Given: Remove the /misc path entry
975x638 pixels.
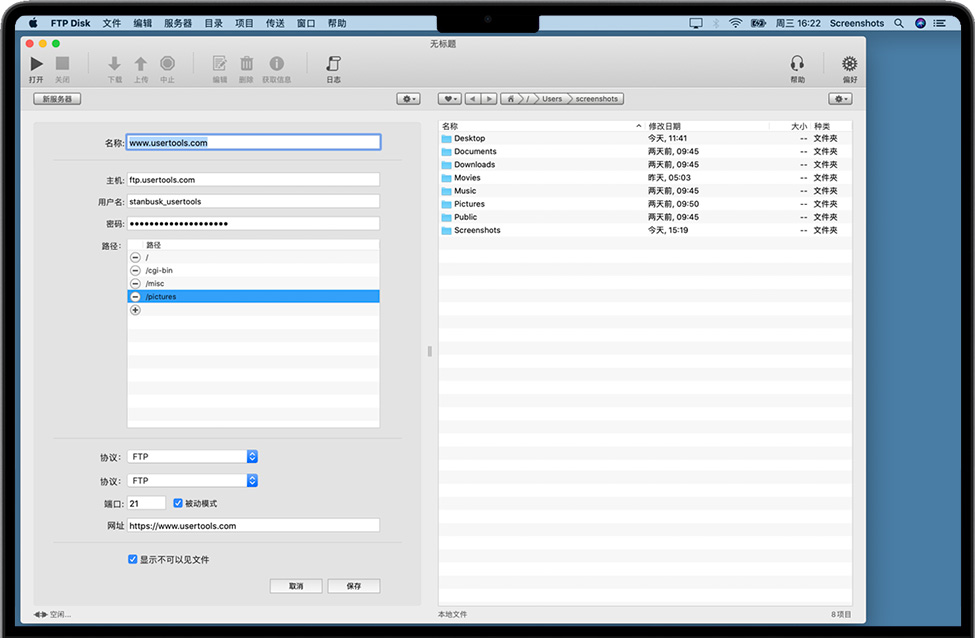Looking at the screenshot, I should [136, 283].
